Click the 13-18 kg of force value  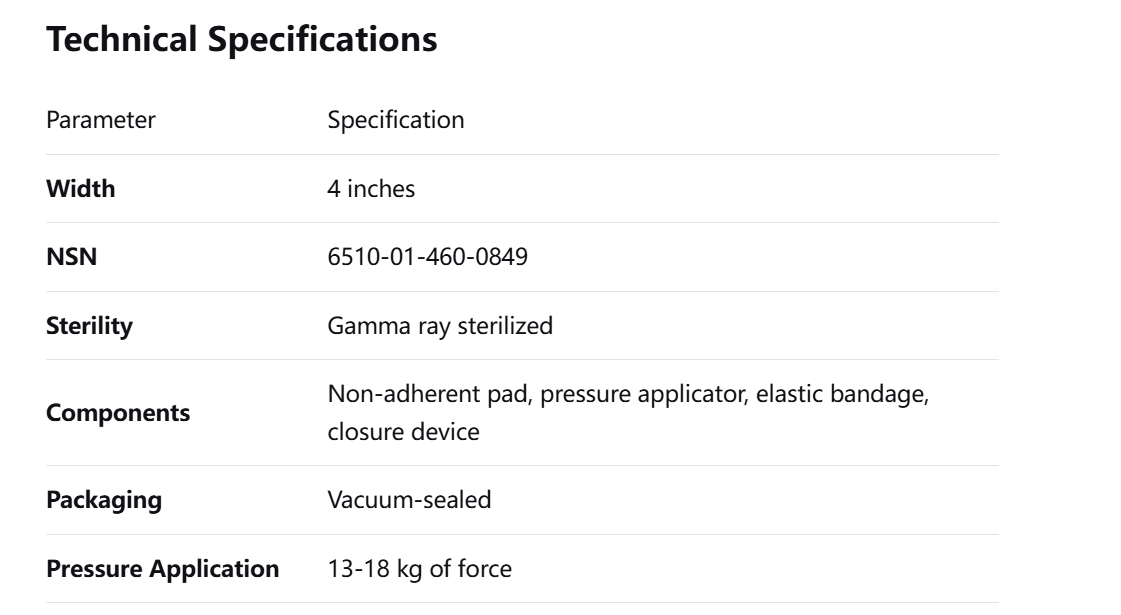pyautogui.click(x=420, y=568)
